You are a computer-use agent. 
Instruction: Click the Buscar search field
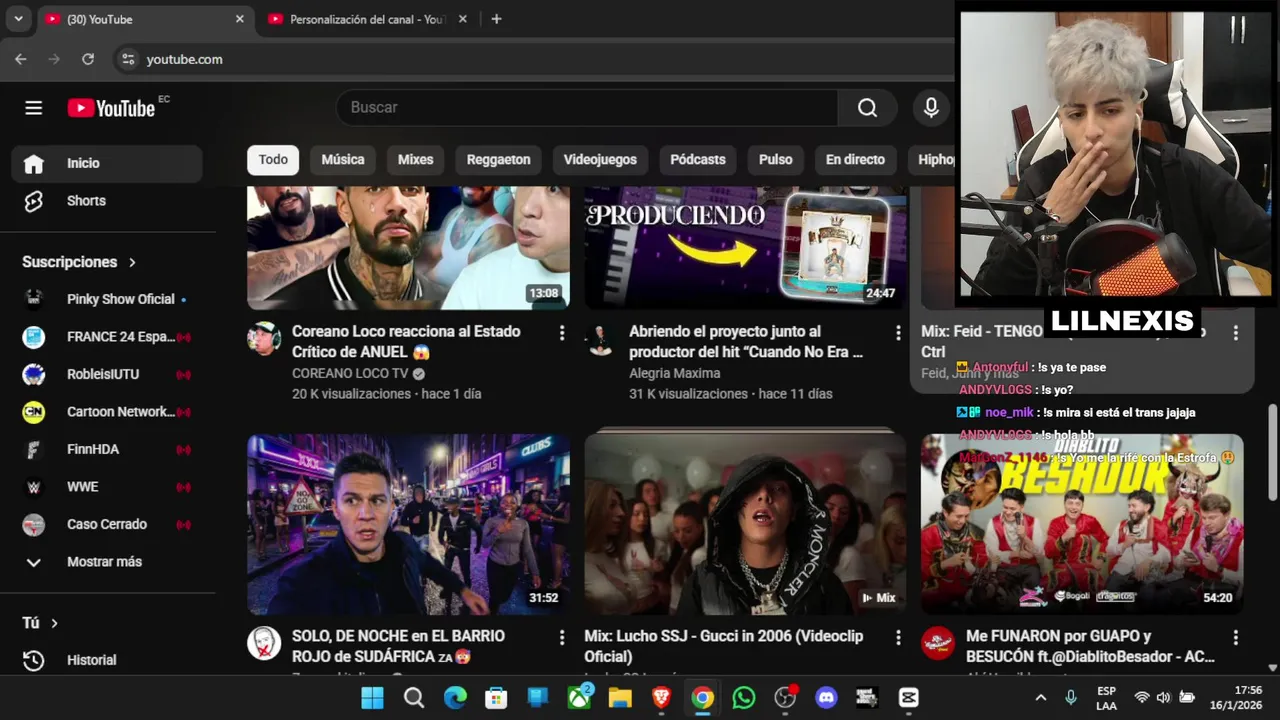point(587,108)
